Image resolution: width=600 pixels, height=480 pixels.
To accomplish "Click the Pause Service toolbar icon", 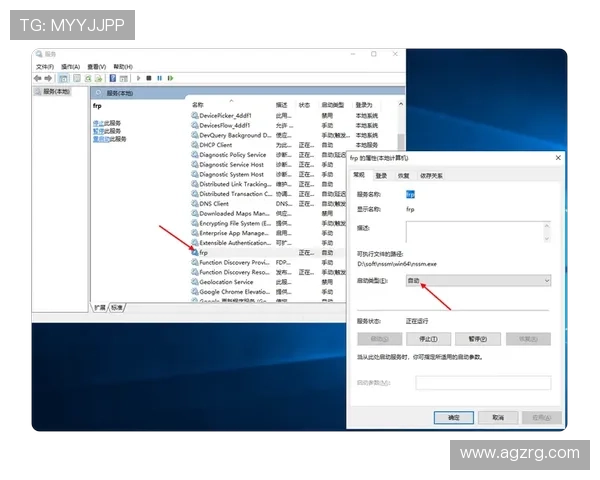I will (158, 78).
